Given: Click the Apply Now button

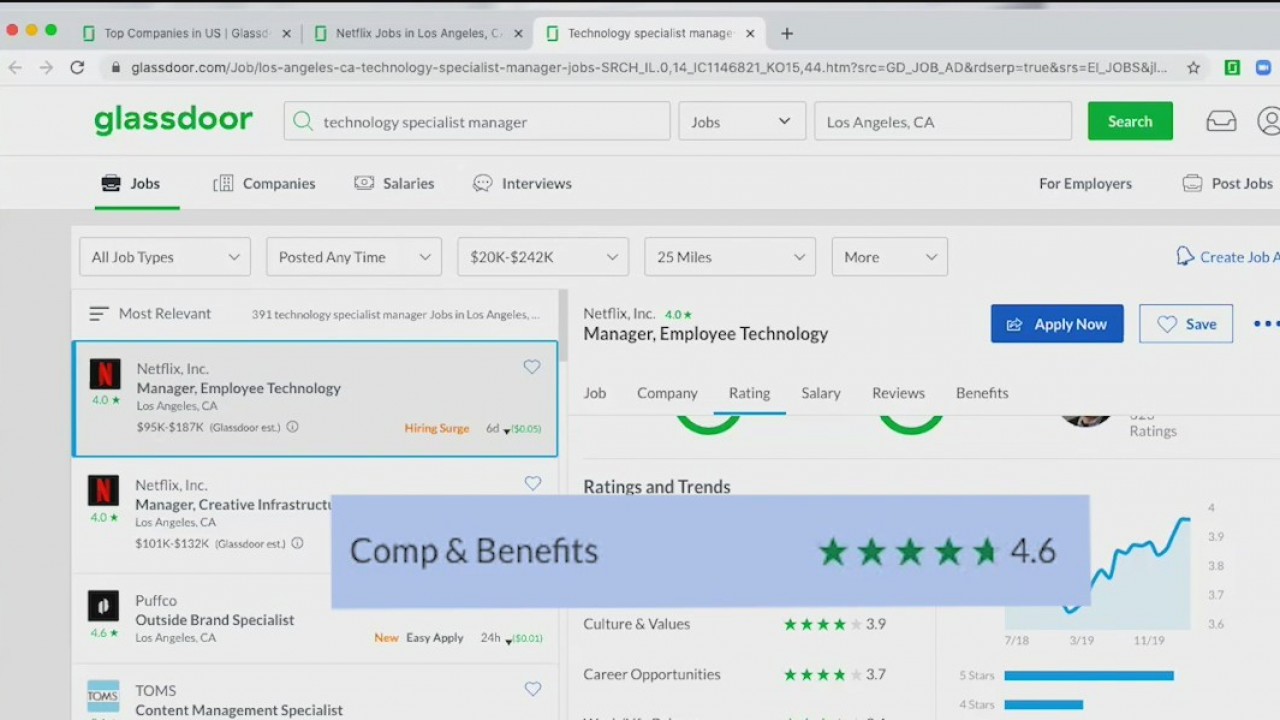Looking at the screenshot, I should (x=1057, y=324).
